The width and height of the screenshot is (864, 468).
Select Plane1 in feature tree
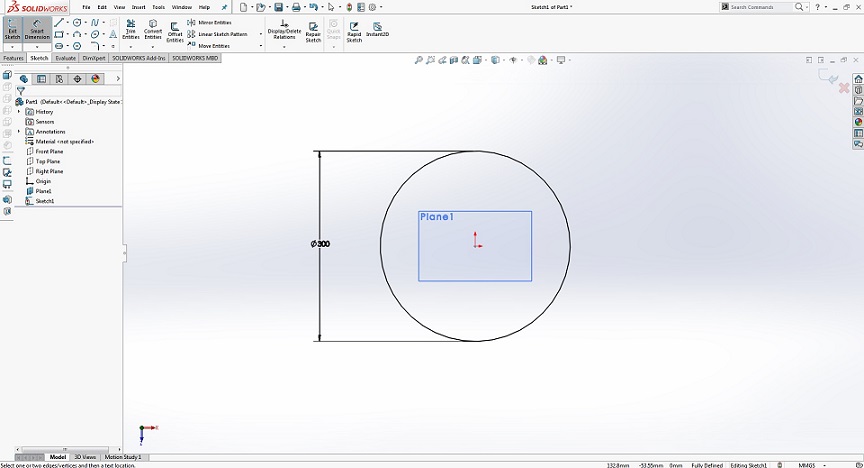click(43, 191)
